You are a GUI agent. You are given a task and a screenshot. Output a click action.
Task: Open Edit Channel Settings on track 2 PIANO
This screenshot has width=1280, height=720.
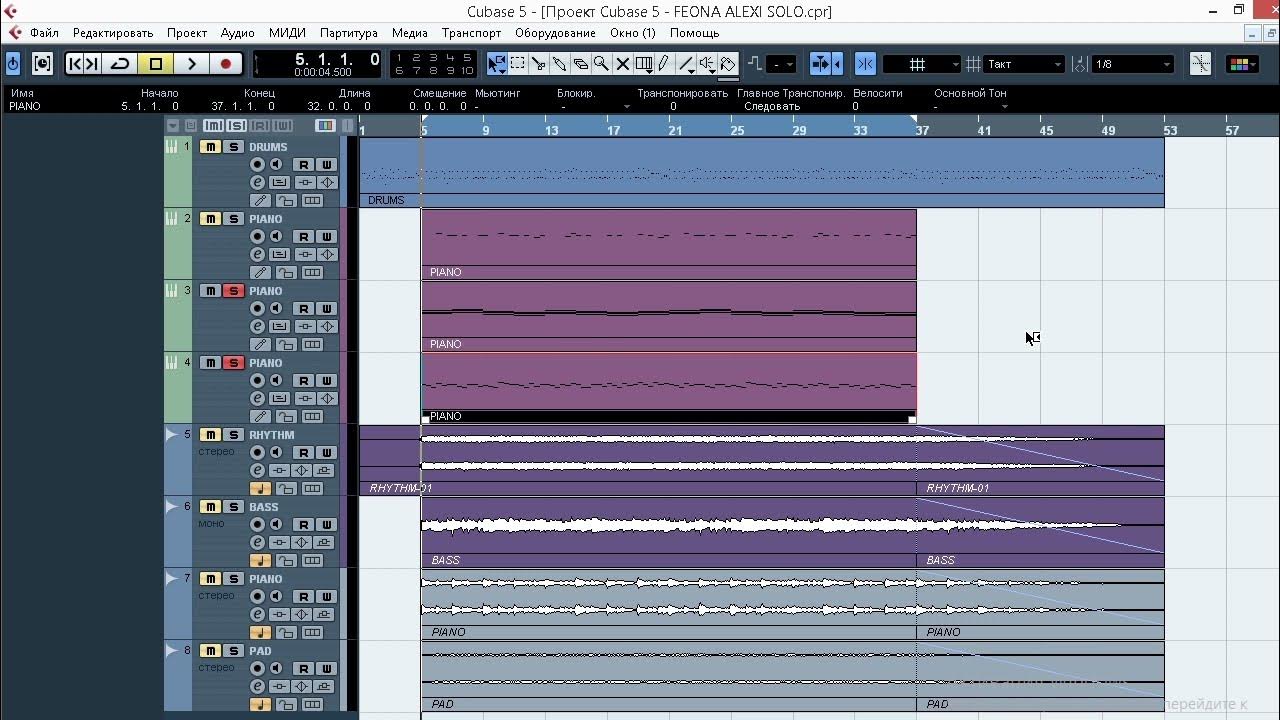click(258, 255)
